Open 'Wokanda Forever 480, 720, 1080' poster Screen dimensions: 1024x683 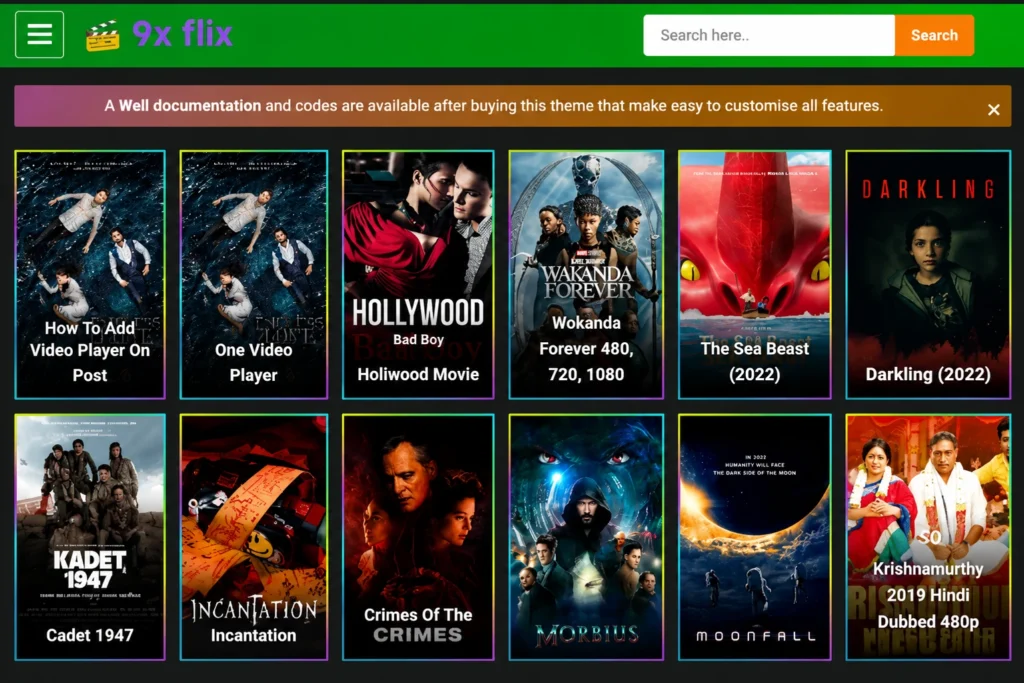[x=586, y=274]
